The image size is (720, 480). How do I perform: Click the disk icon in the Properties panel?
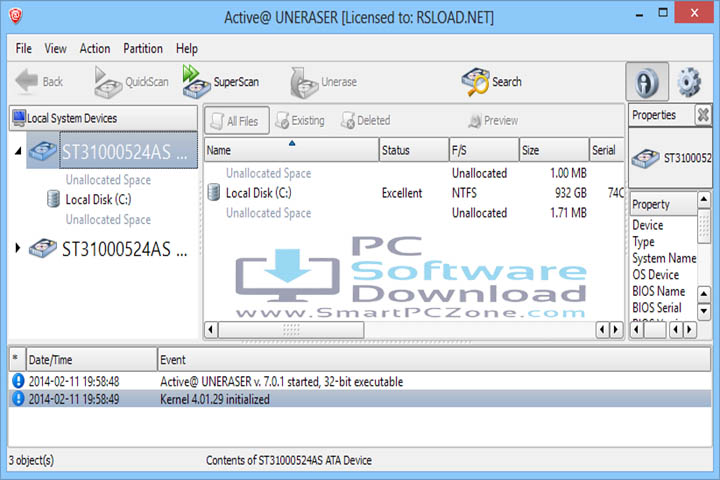pyautogui.click(x=645, y=158)
